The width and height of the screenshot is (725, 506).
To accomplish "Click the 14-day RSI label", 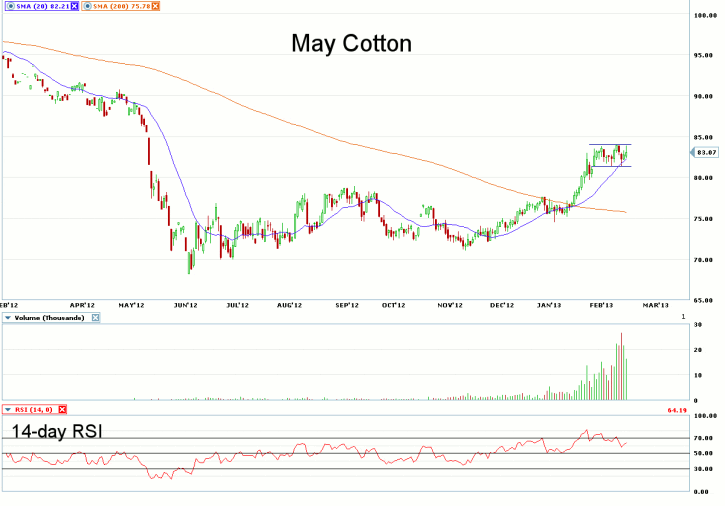I will coord(58,432).
